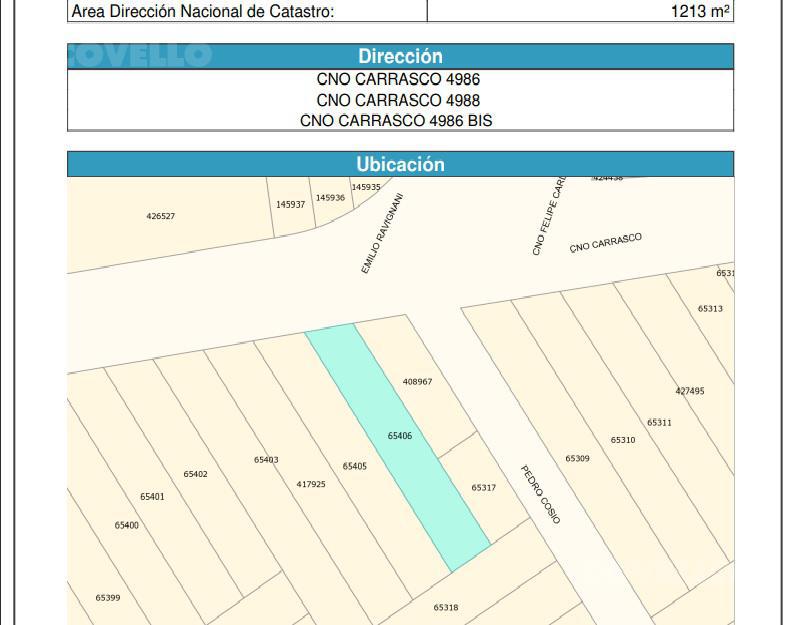Select parcel 427495 on the map
793x625 pixels.
point(690,391)
